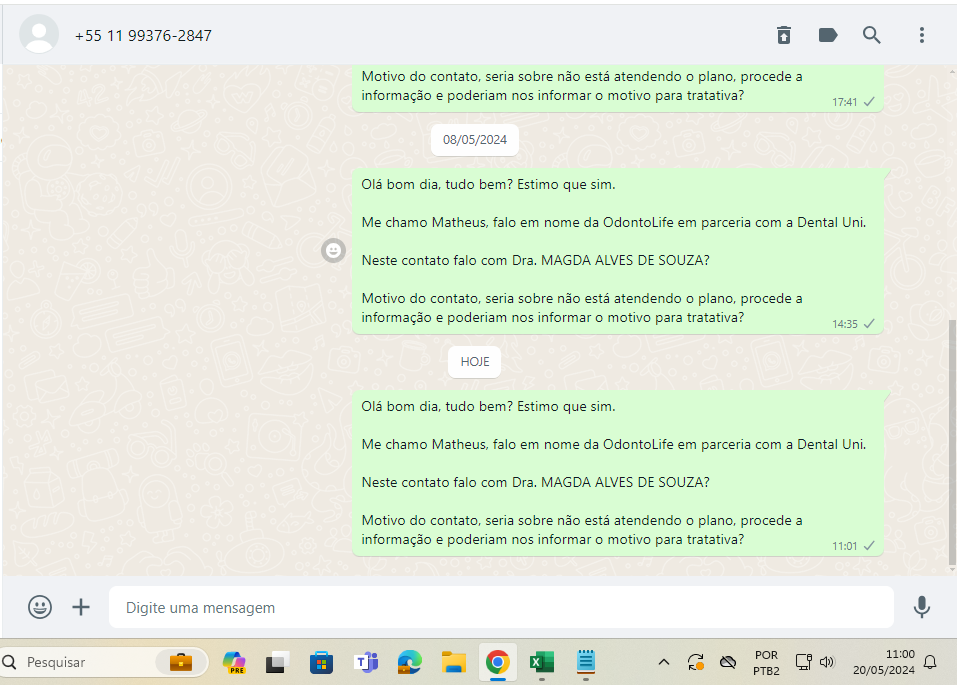Screen dimensions: 957x685
Task: Click the 17:41 message timestamp
Action: 845,103
